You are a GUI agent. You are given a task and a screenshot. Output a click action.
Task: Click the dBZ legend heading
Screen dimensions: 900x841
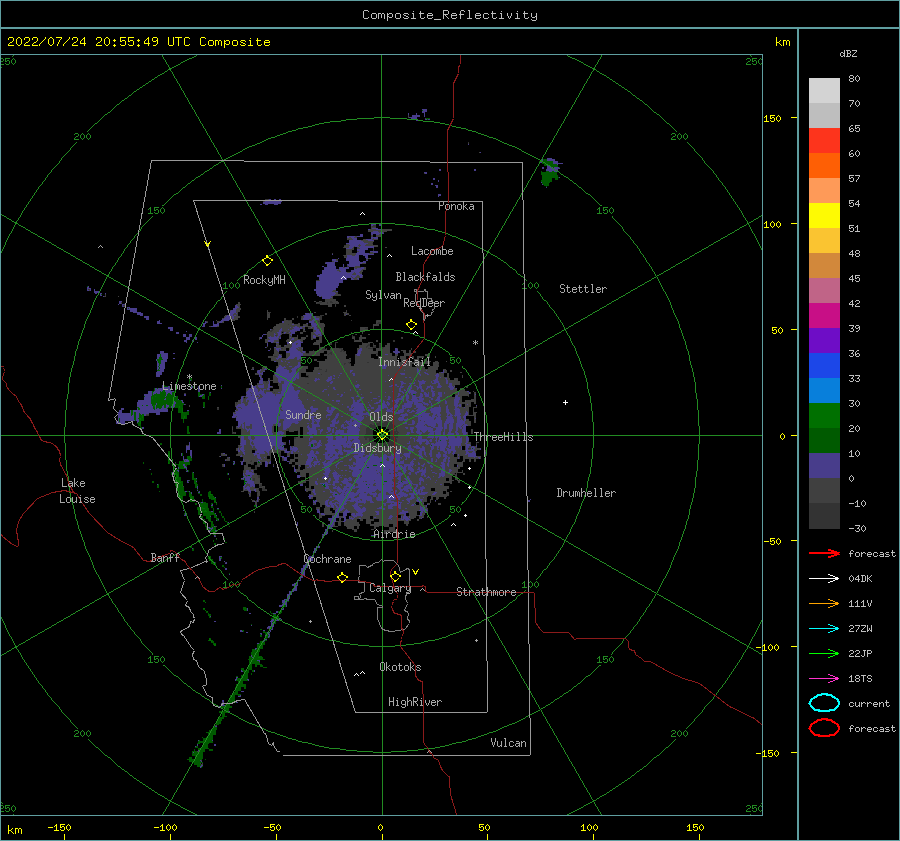coord(848,53)
